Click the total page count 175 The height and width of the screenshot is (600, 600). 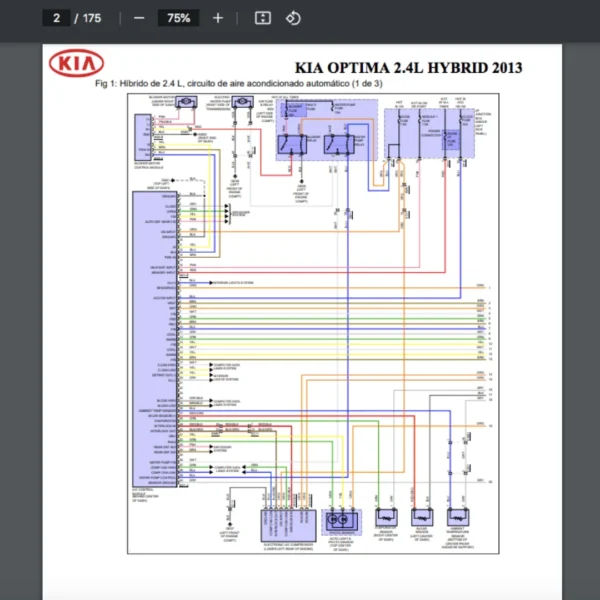[92, 18]
